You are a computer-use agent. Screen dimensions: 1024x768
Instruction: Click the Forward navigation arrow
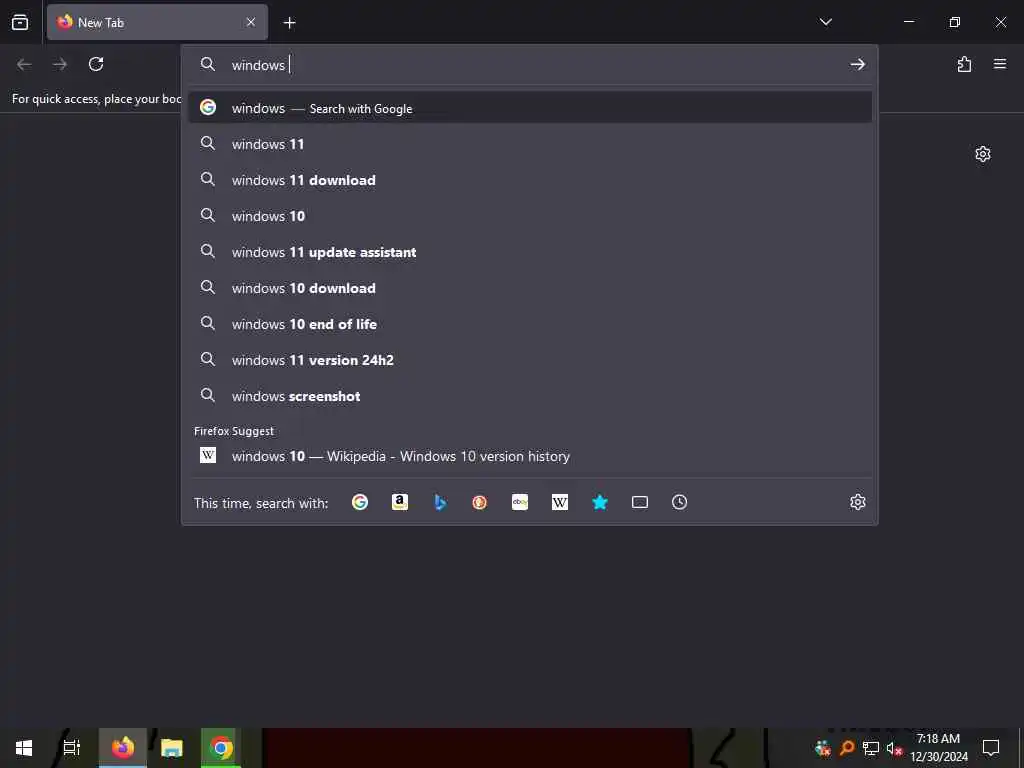(x=60, y=64)
